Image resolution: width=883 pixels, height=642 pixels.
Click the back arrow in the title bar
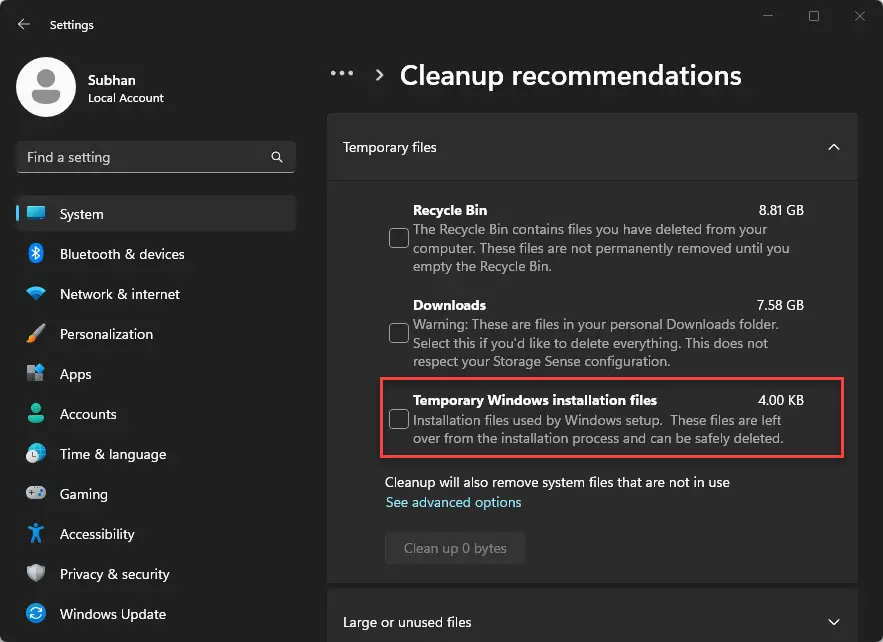[22, 24]
